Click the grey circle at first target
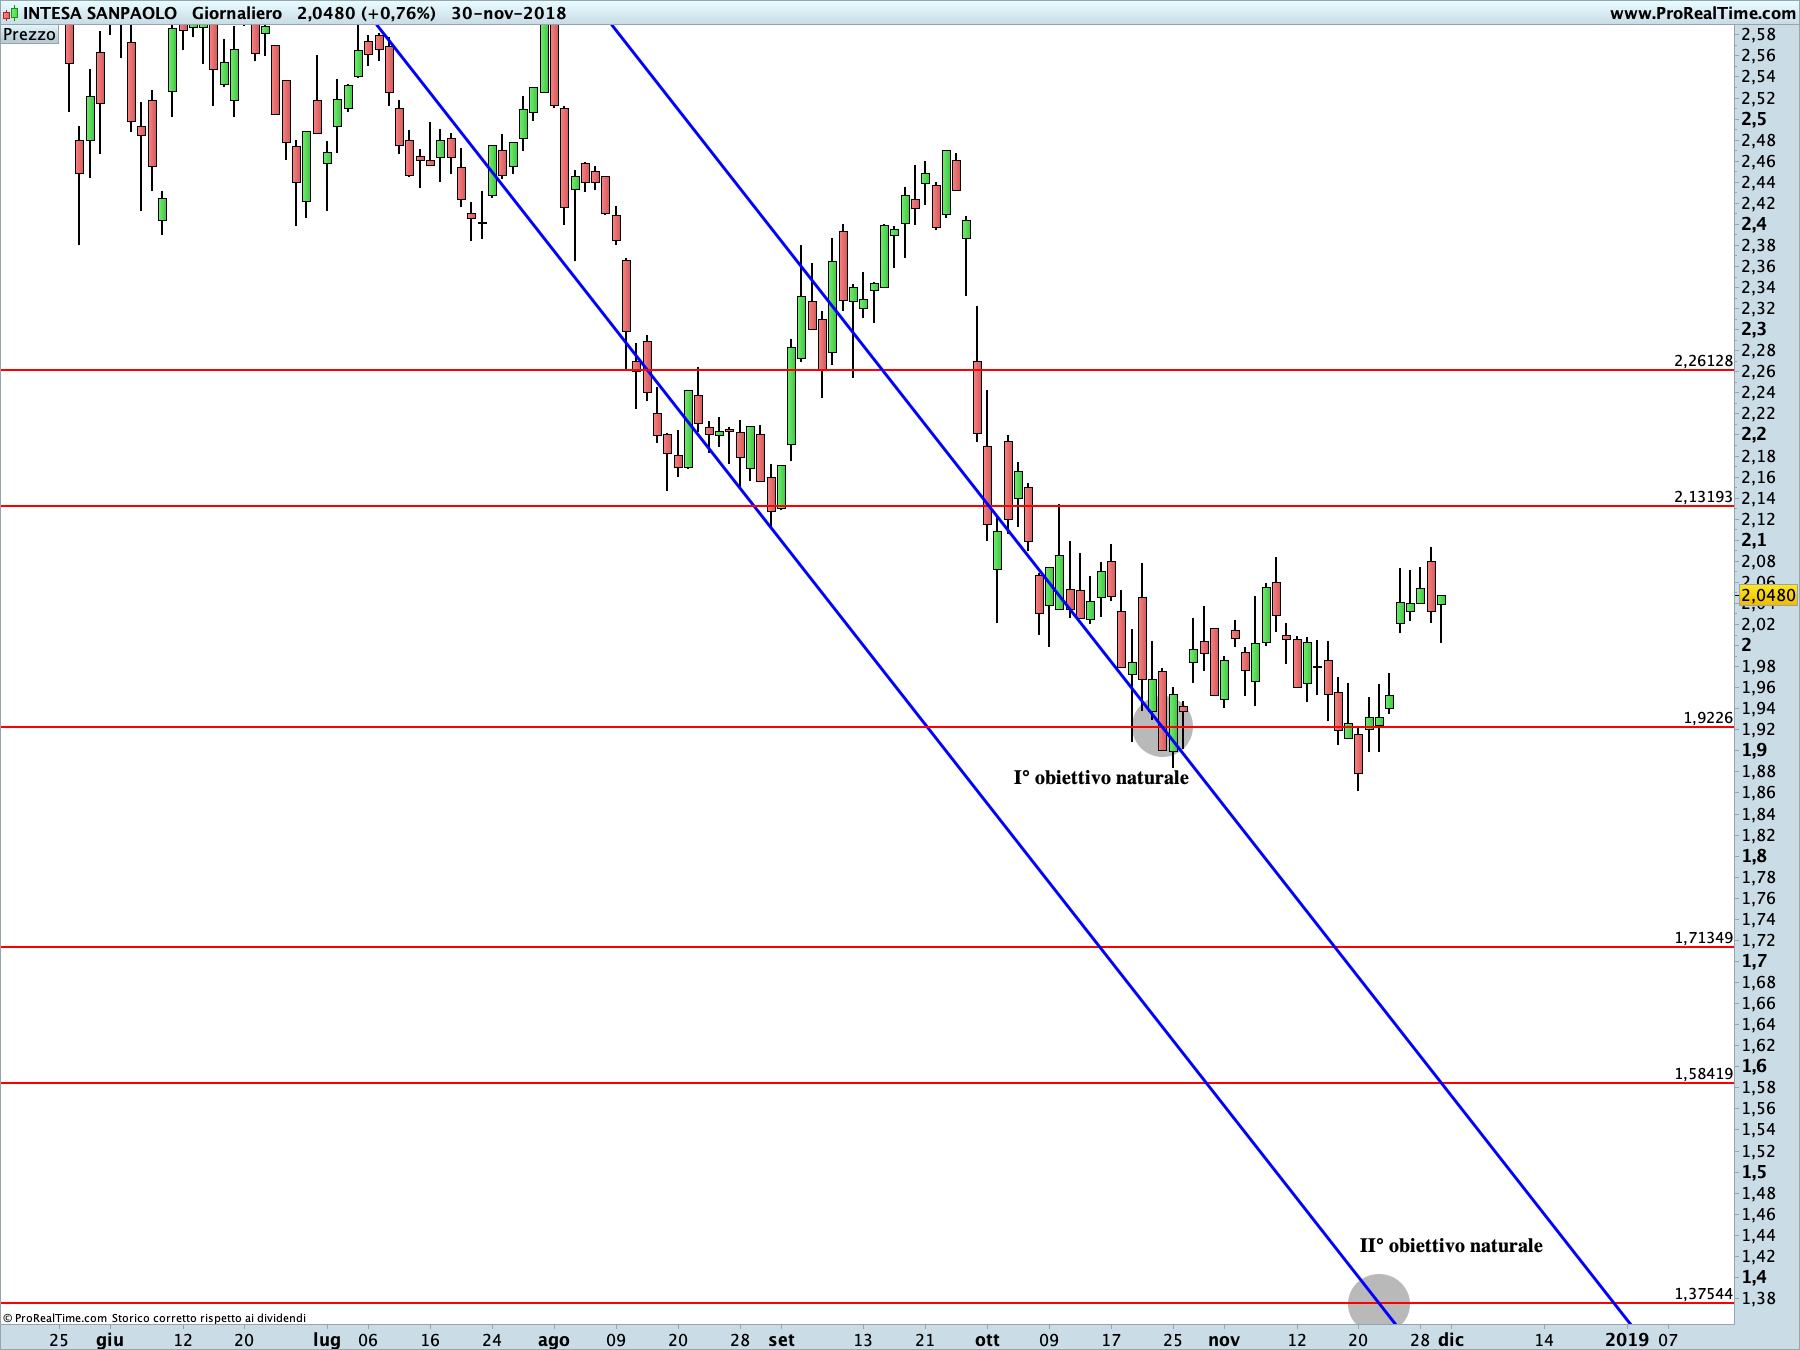The width and height of the screenshot is (1800, 1350). (1162, 727)
